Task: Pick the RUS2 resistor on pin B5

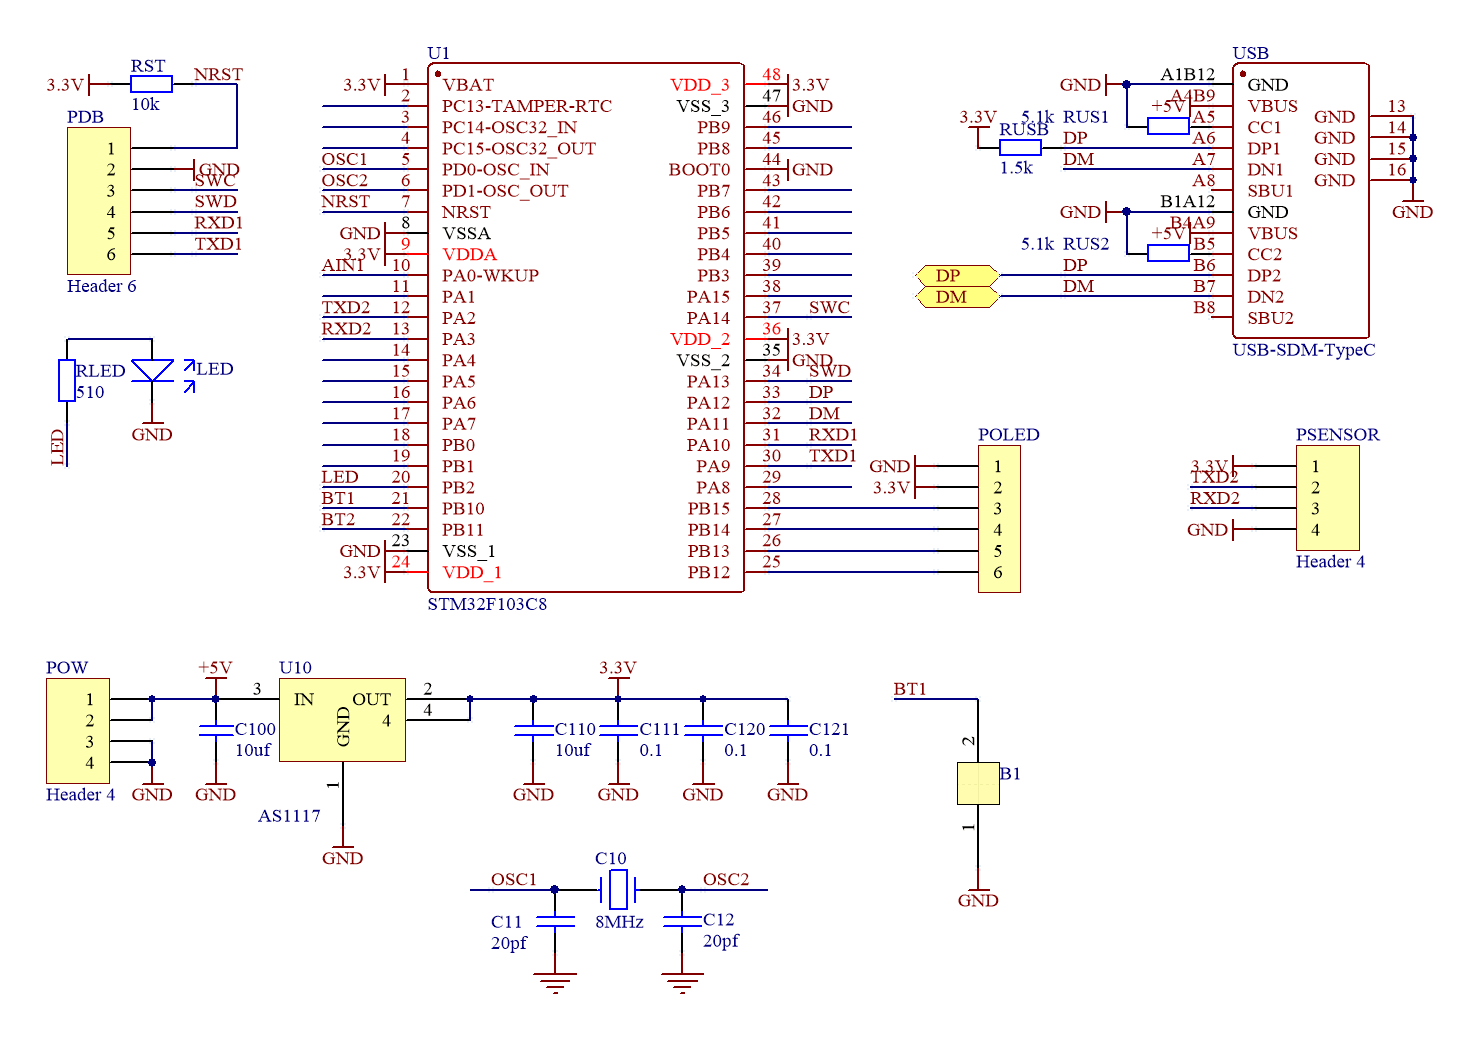Action: (1168, 254)
